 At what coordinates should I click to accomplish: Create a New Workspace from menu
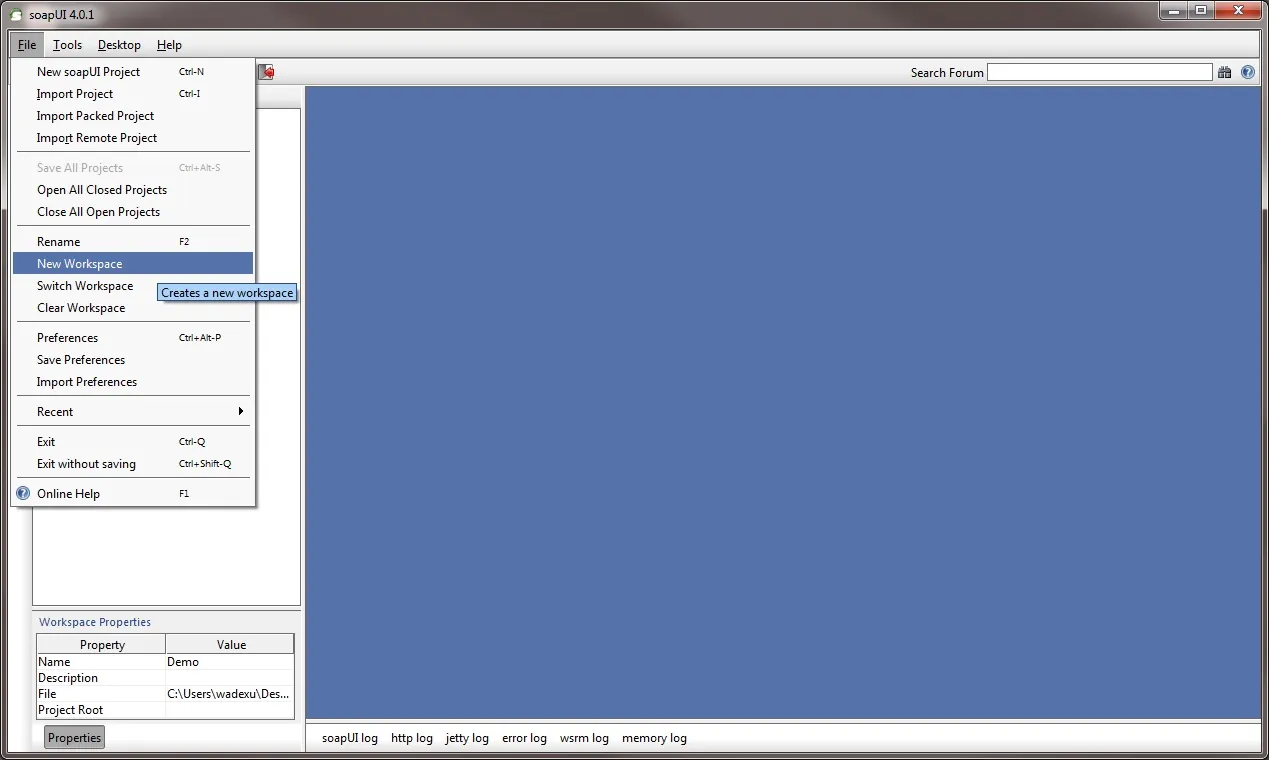coord(133,264)
